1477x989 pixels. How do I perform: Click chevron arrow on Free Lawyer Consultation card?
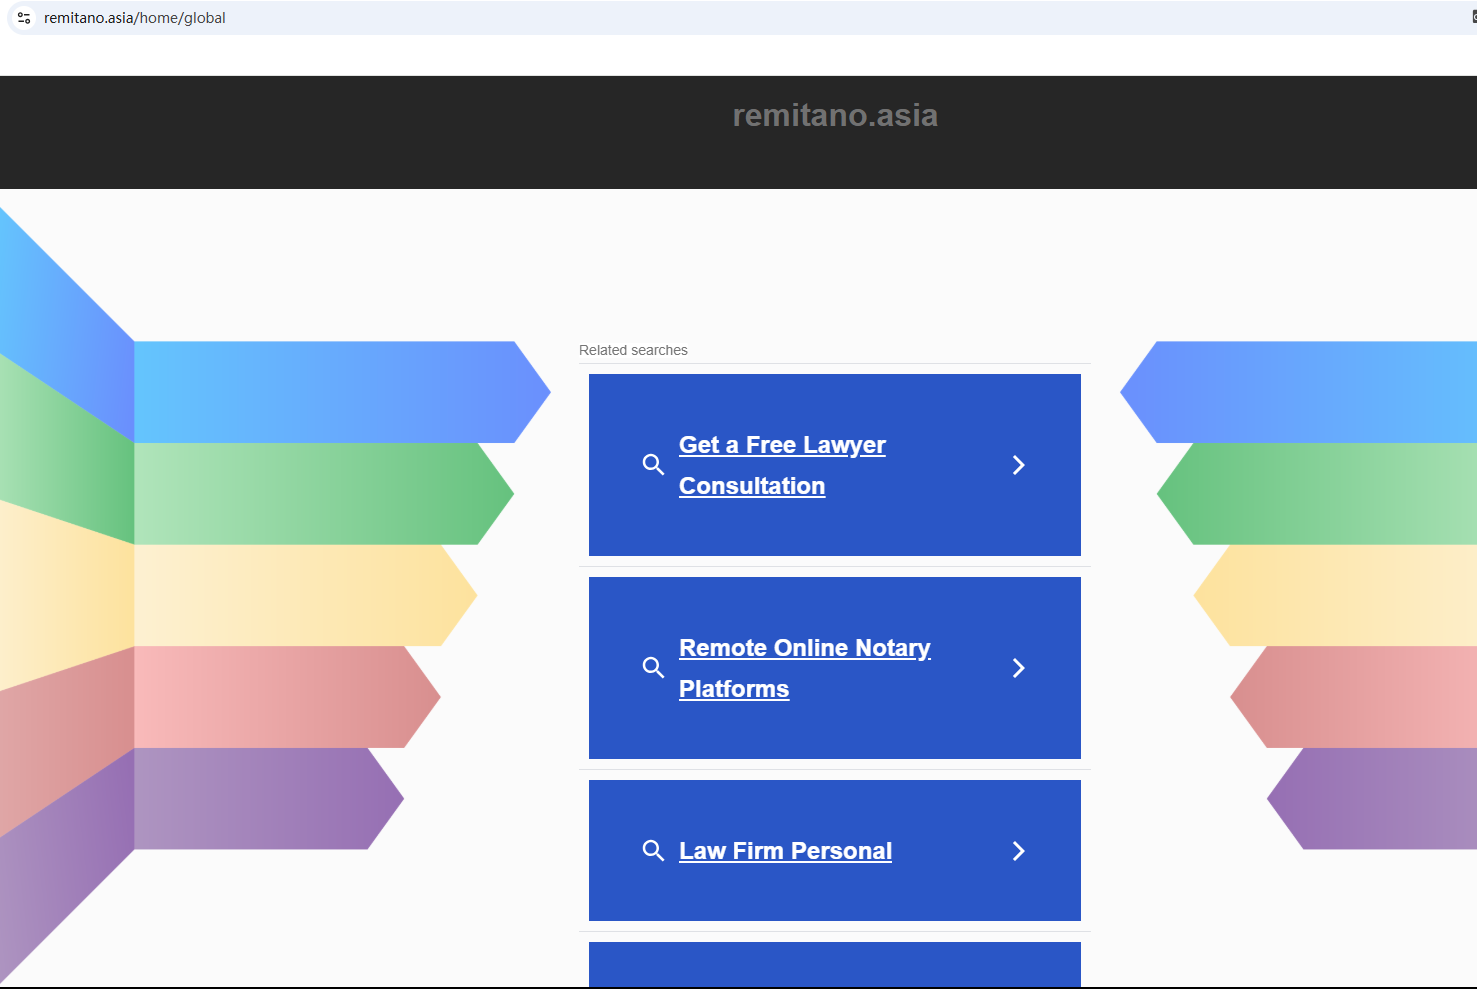pos(1018,465)
